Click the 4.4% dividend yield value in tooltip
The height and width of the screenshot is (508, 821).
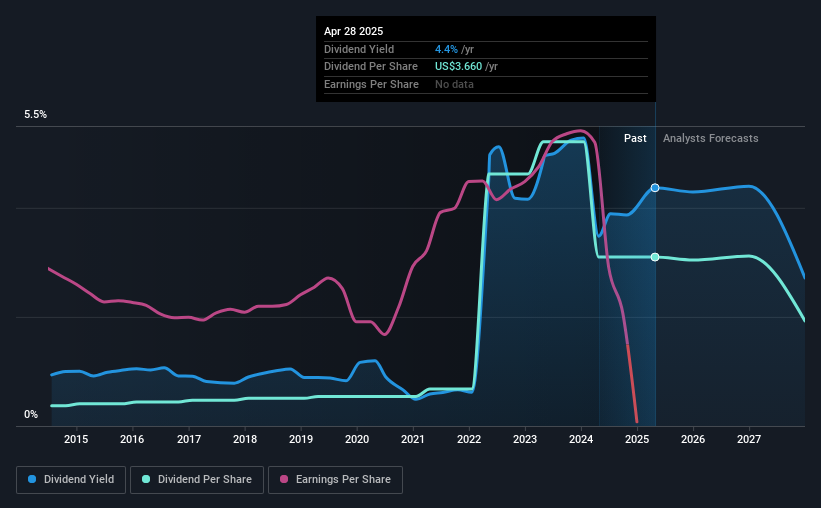pyautogui.click(x=446, y=49)
